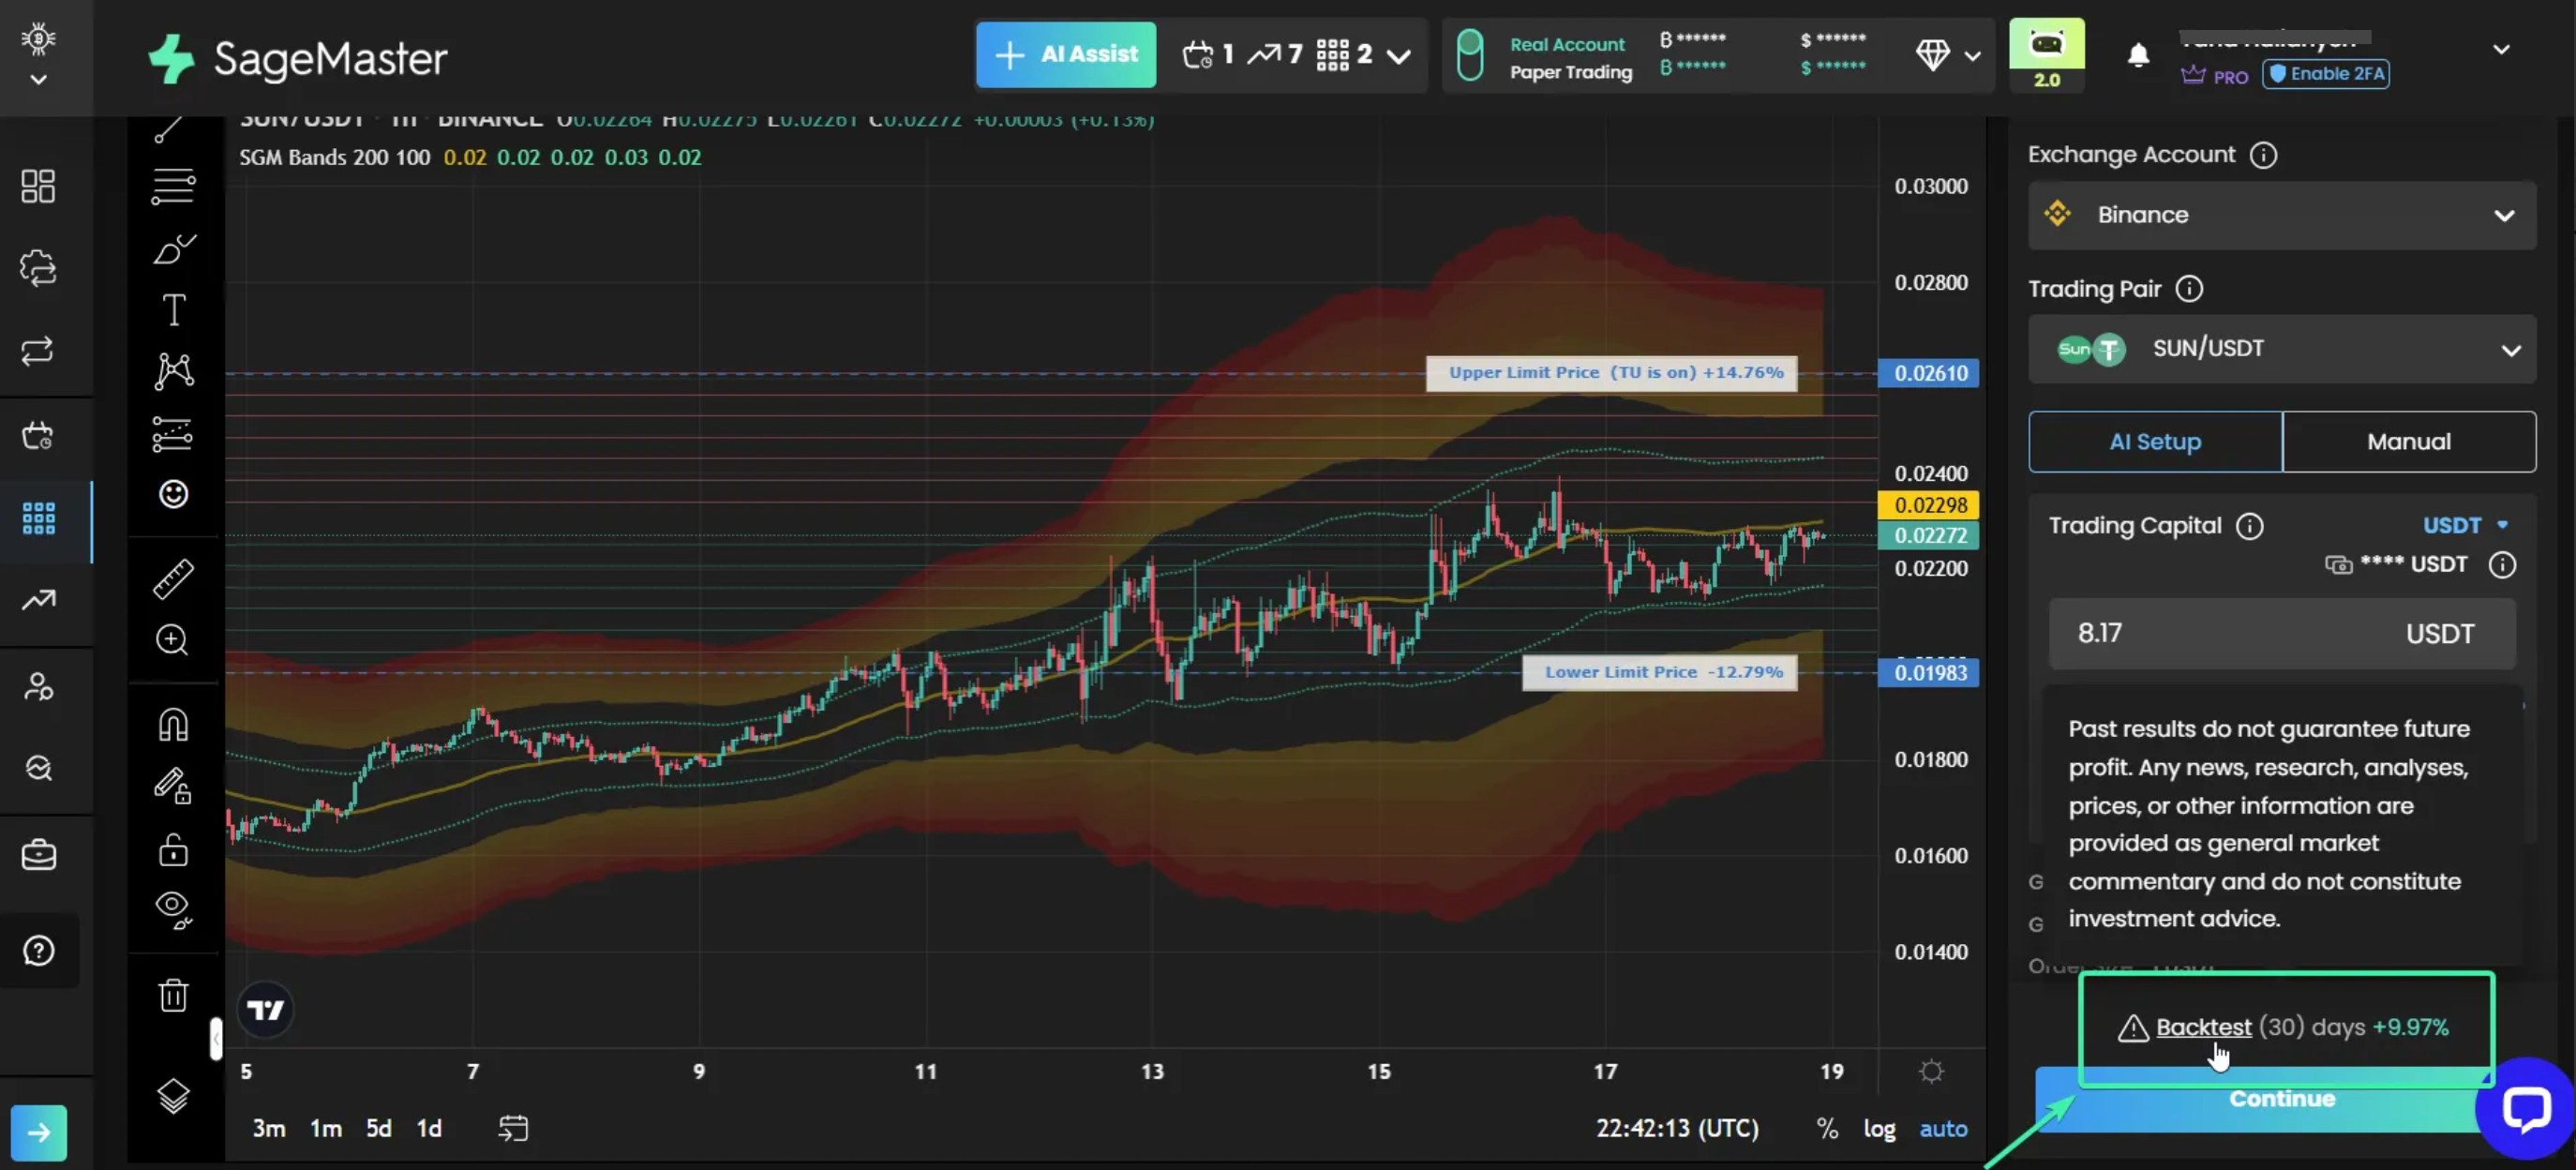This screenshot has width=2576, height=1170.
Task: Select the 1m time range
Action: pyautogui.click(x=326, y=1128)
